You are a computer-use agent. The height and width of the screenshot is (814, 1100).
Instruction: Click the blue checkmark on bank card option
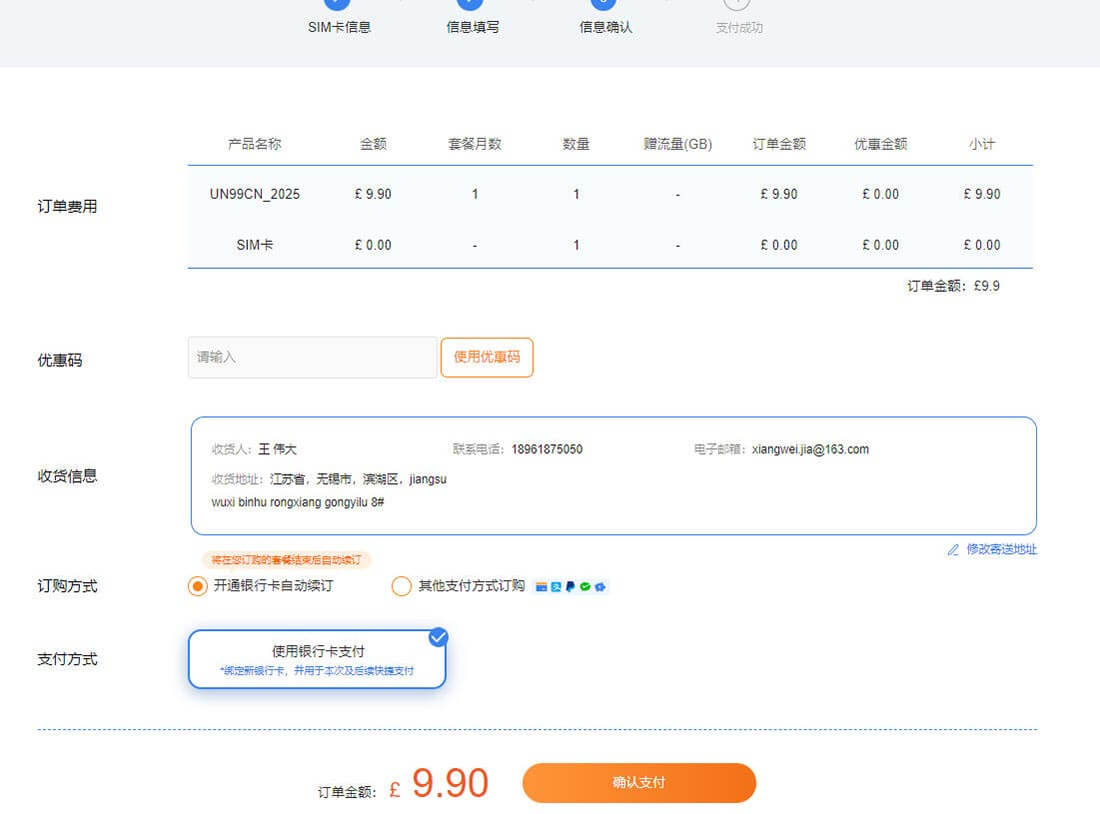click(438, 637)
